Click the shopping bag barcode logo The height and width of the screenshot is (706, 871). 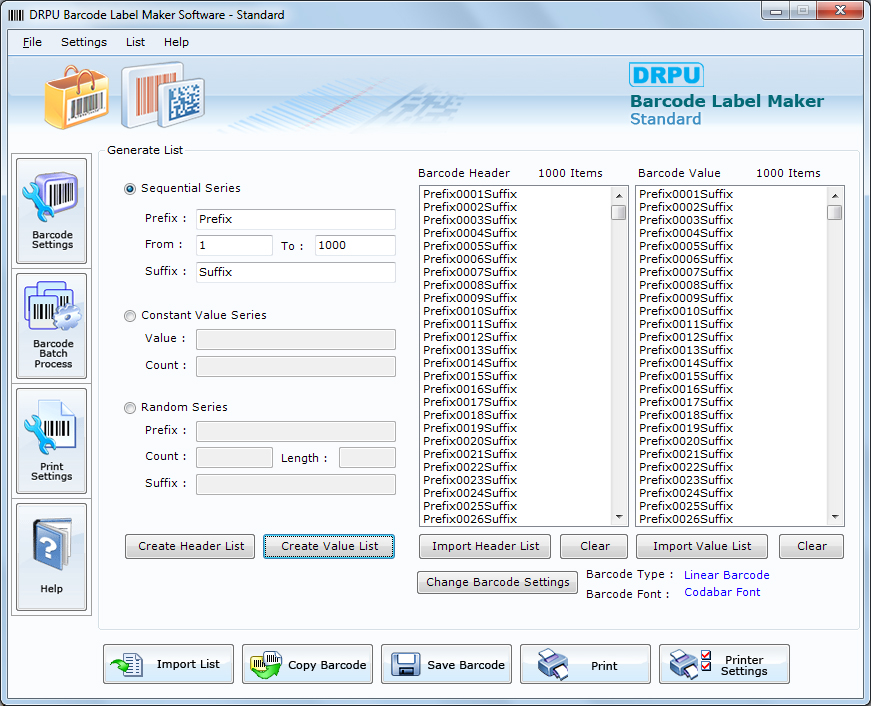(77, 98)
